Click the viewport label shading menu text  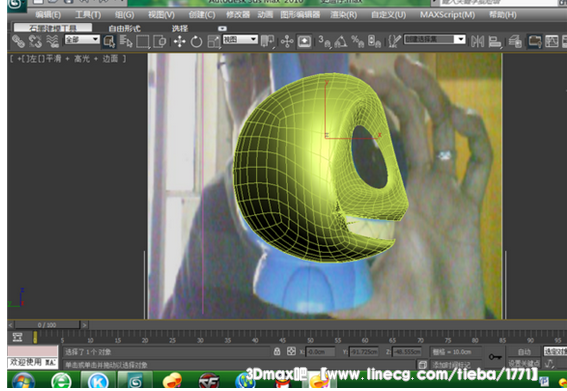tap(82, 59)
